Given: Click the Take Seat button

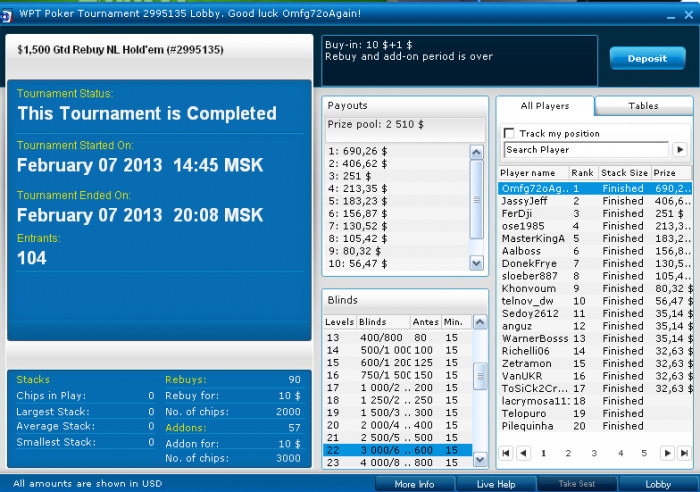Looking at the screenshot, I should (x=577, y=484).
